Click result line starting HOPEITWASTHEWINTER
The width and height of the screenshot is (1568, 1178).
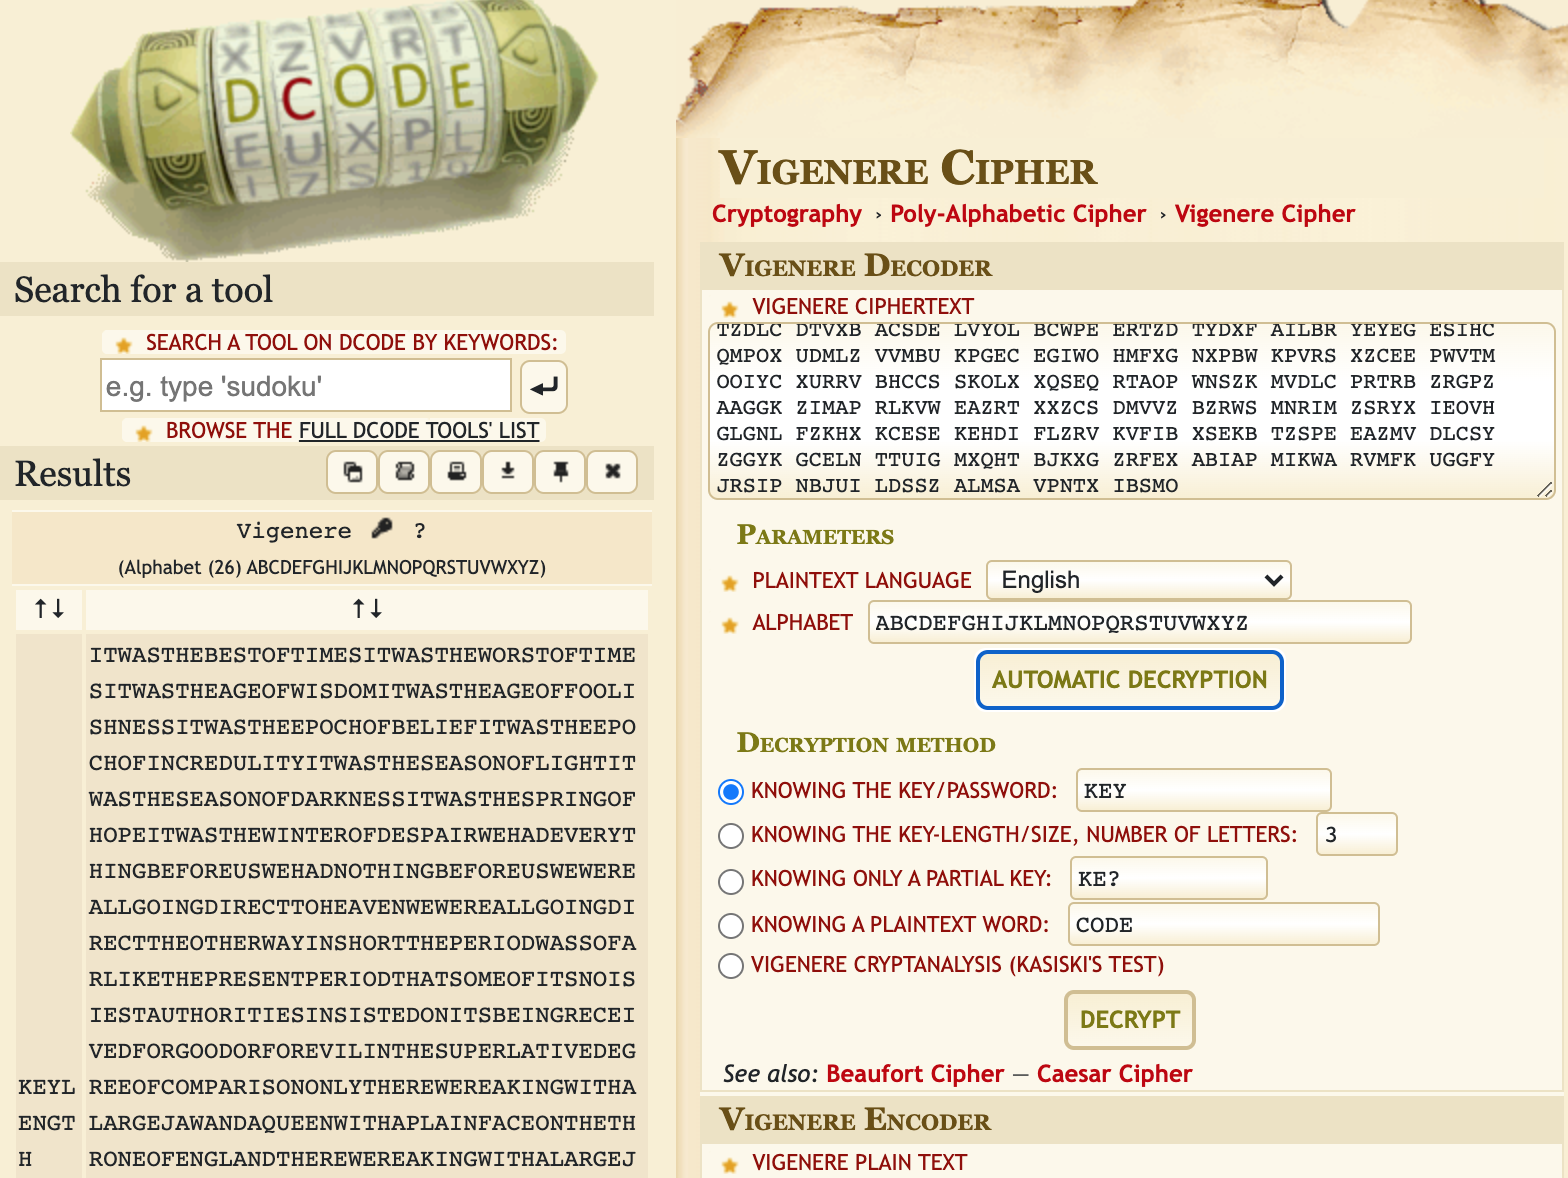(362, 835)
